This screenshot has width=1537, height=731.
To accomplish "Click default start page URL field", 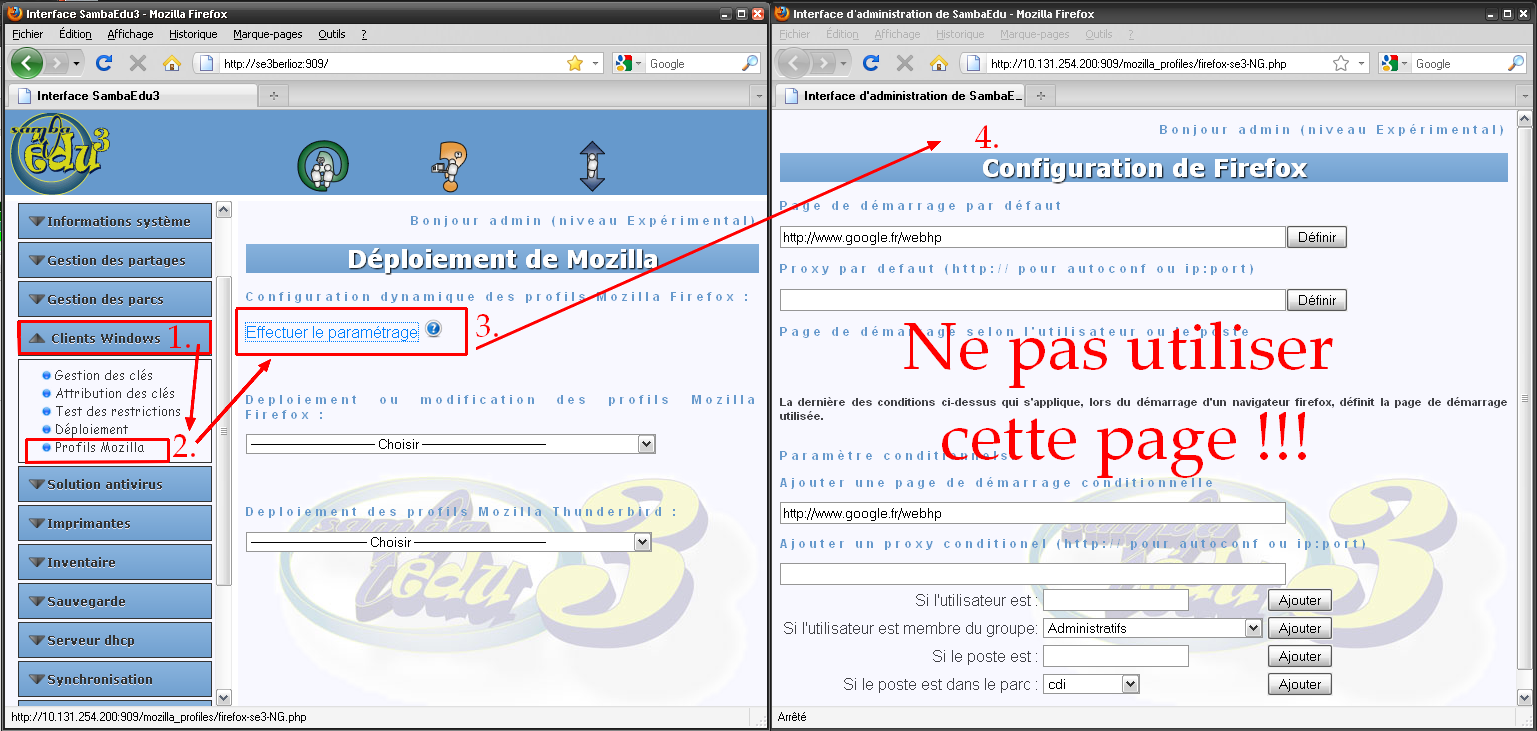I will [1032, 237].
